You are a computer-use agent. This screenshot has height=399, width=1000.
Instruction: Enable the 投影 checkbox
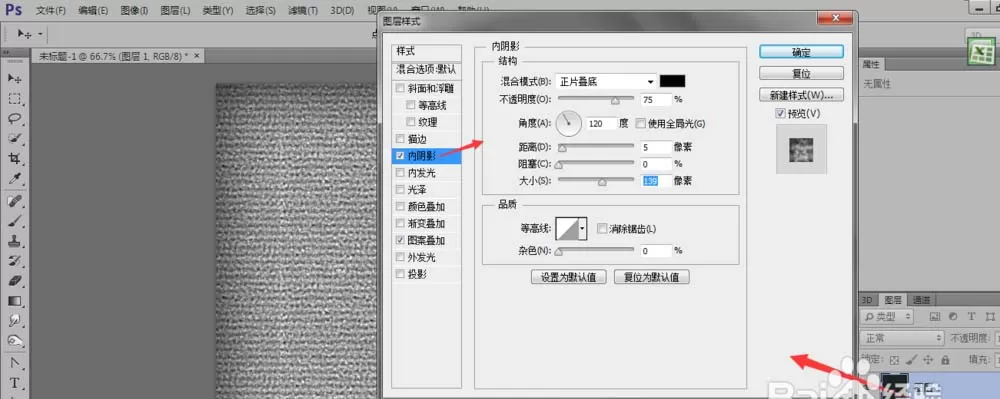[400, 275]
